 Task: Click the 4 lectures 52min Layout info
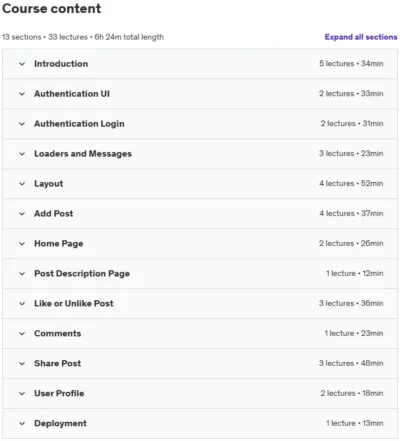click(x=351, y=183)
